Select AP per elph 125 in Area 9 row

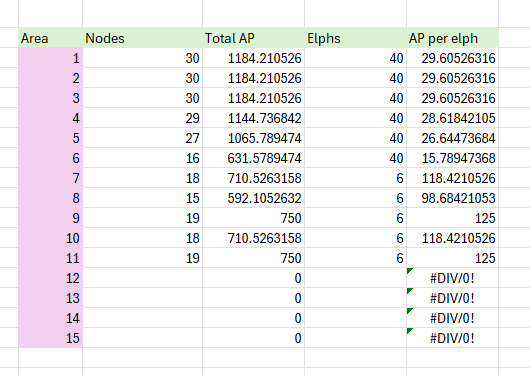[453, 218]
